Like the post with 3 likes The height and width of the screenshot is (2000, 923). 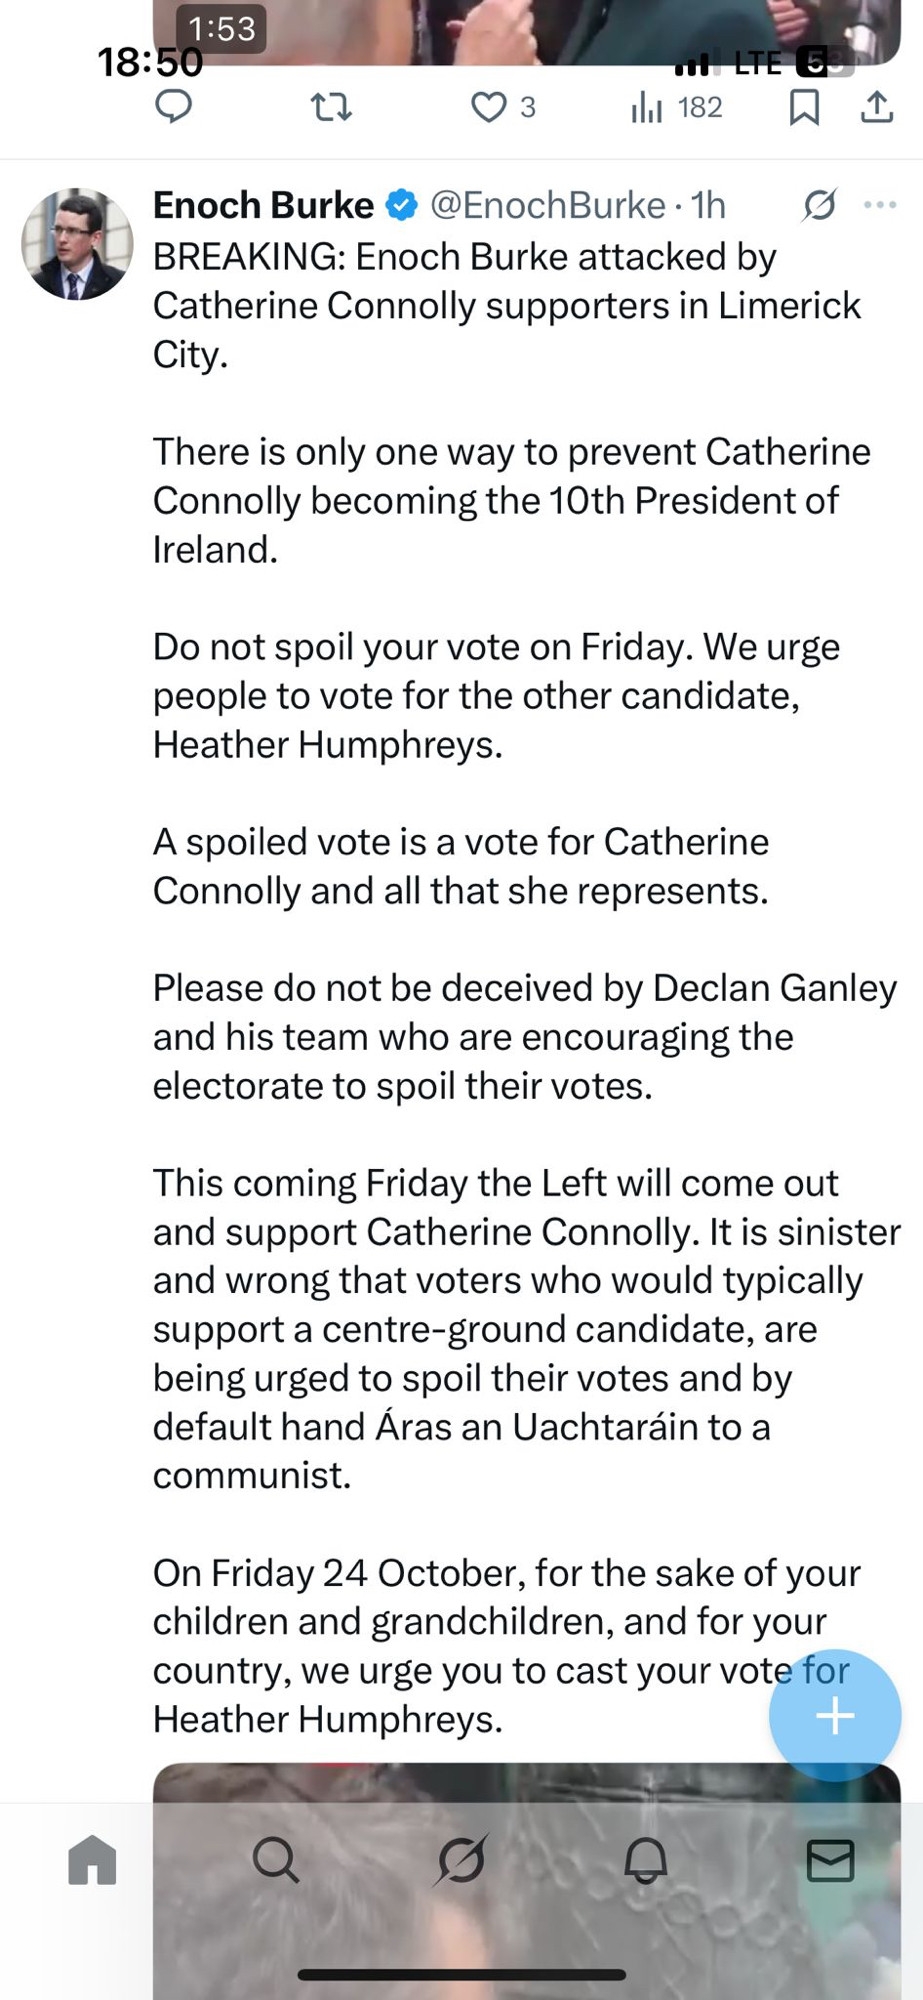489,106
